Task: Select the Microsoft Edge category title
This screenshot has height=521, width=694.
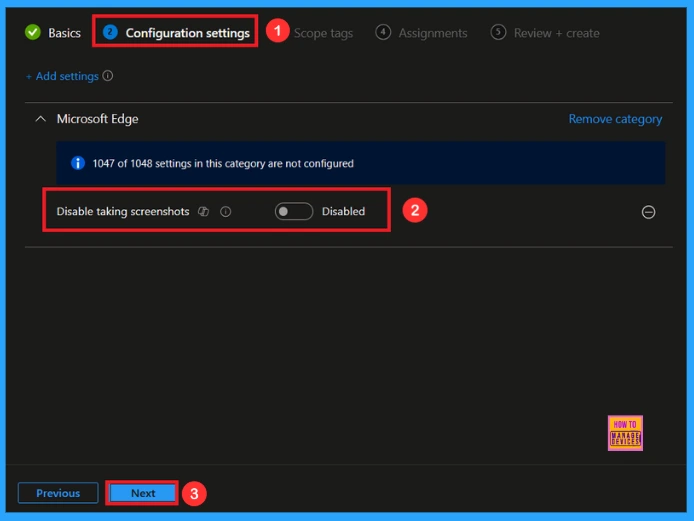Action: click(x=97, y=119)
